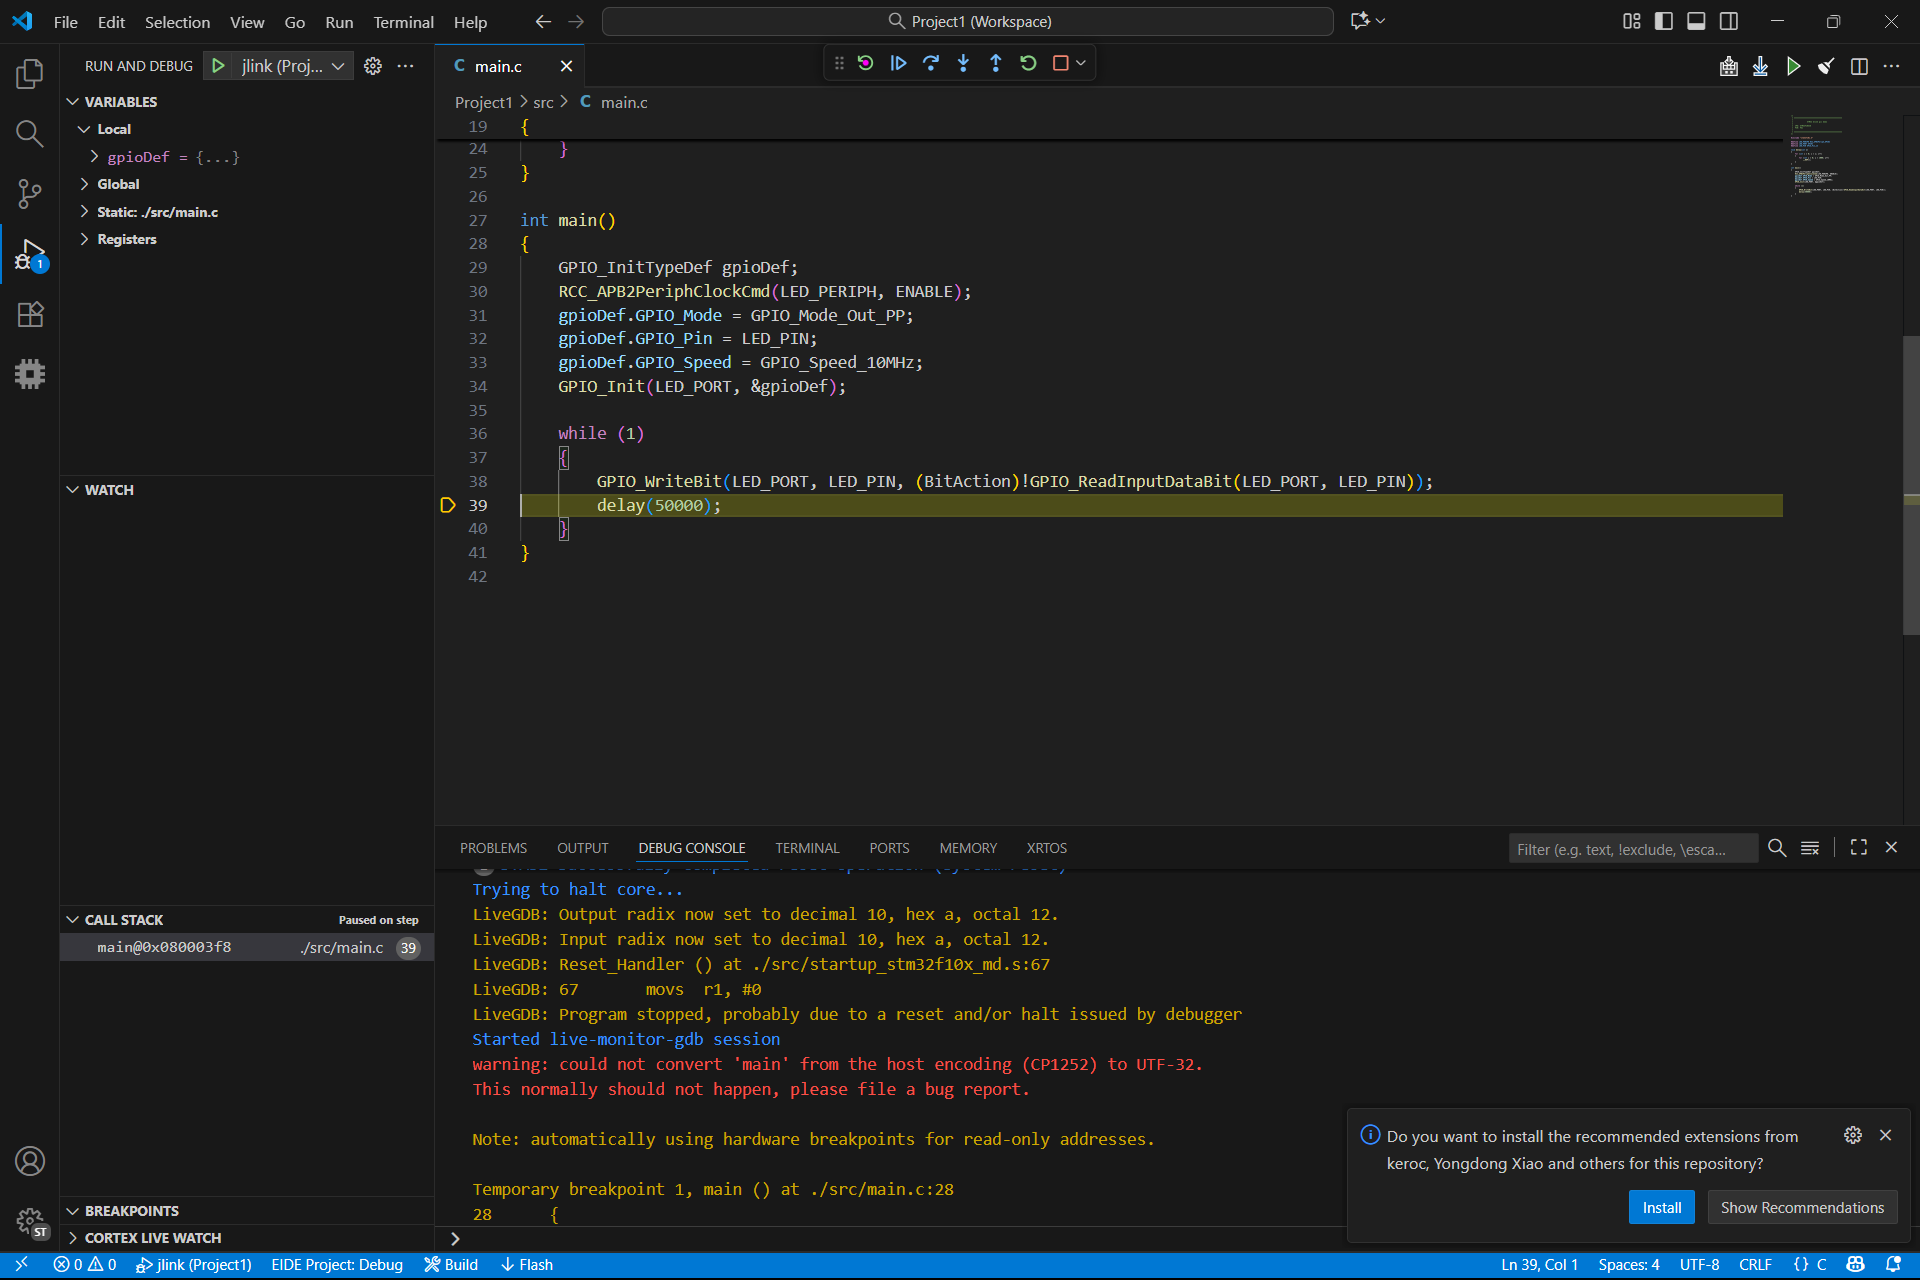Switch to the PROBLEMS panel tab

coord(493,848)
